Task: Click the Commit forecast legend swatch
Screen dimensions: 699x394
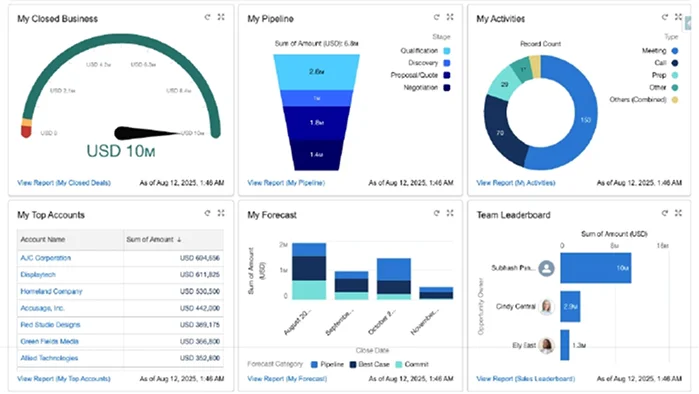Action: pos(399,365)
